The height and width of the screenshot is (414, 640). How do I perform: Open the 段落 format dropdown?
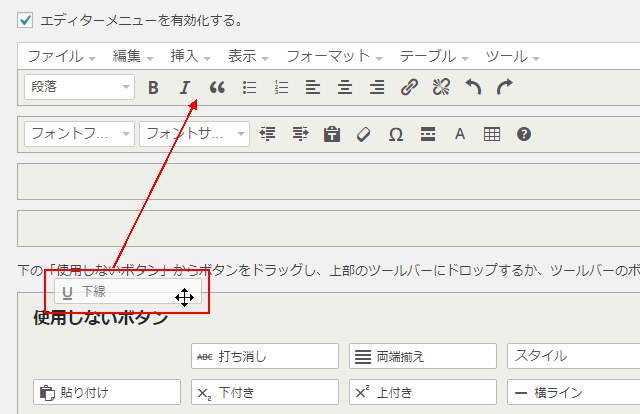pos(79,87)
